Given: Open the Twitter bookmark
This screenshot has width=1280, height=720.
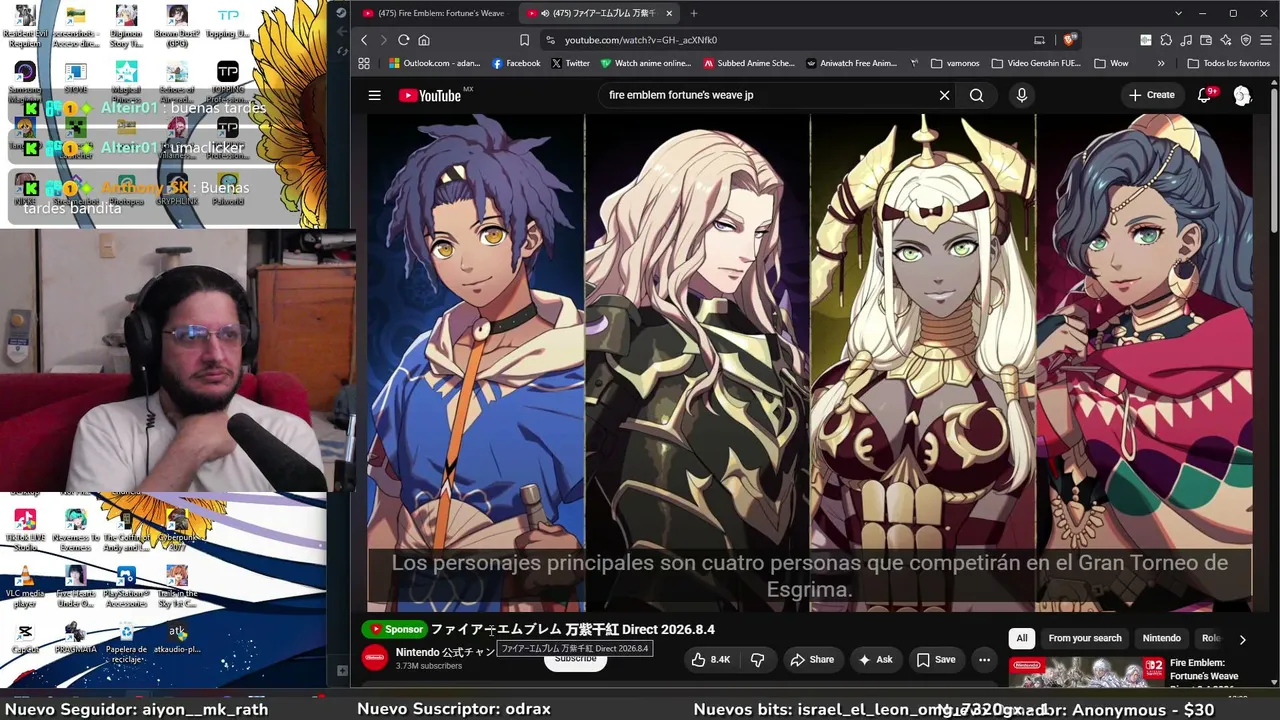Looking at the screenshot, I should click(570, 63).
